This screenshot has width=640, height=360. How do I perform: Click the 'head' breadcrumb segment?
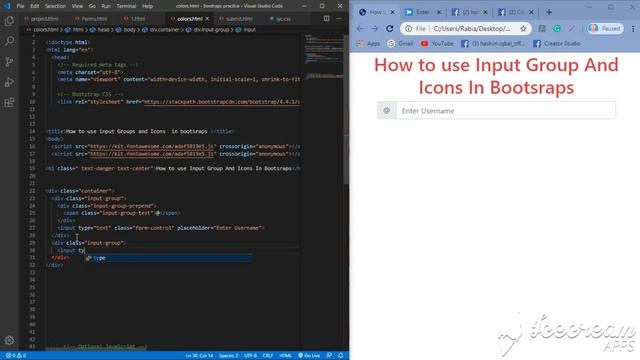100,30
